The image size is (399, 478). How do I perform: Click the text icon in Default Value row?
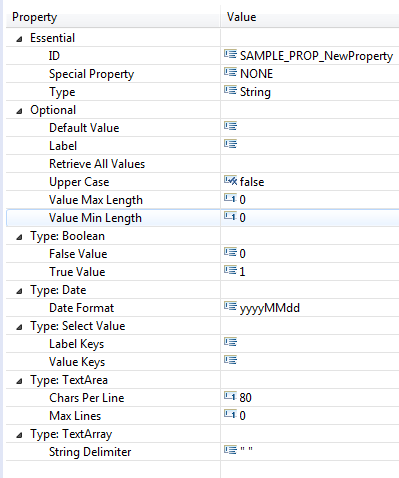click(x=230, y=126)
